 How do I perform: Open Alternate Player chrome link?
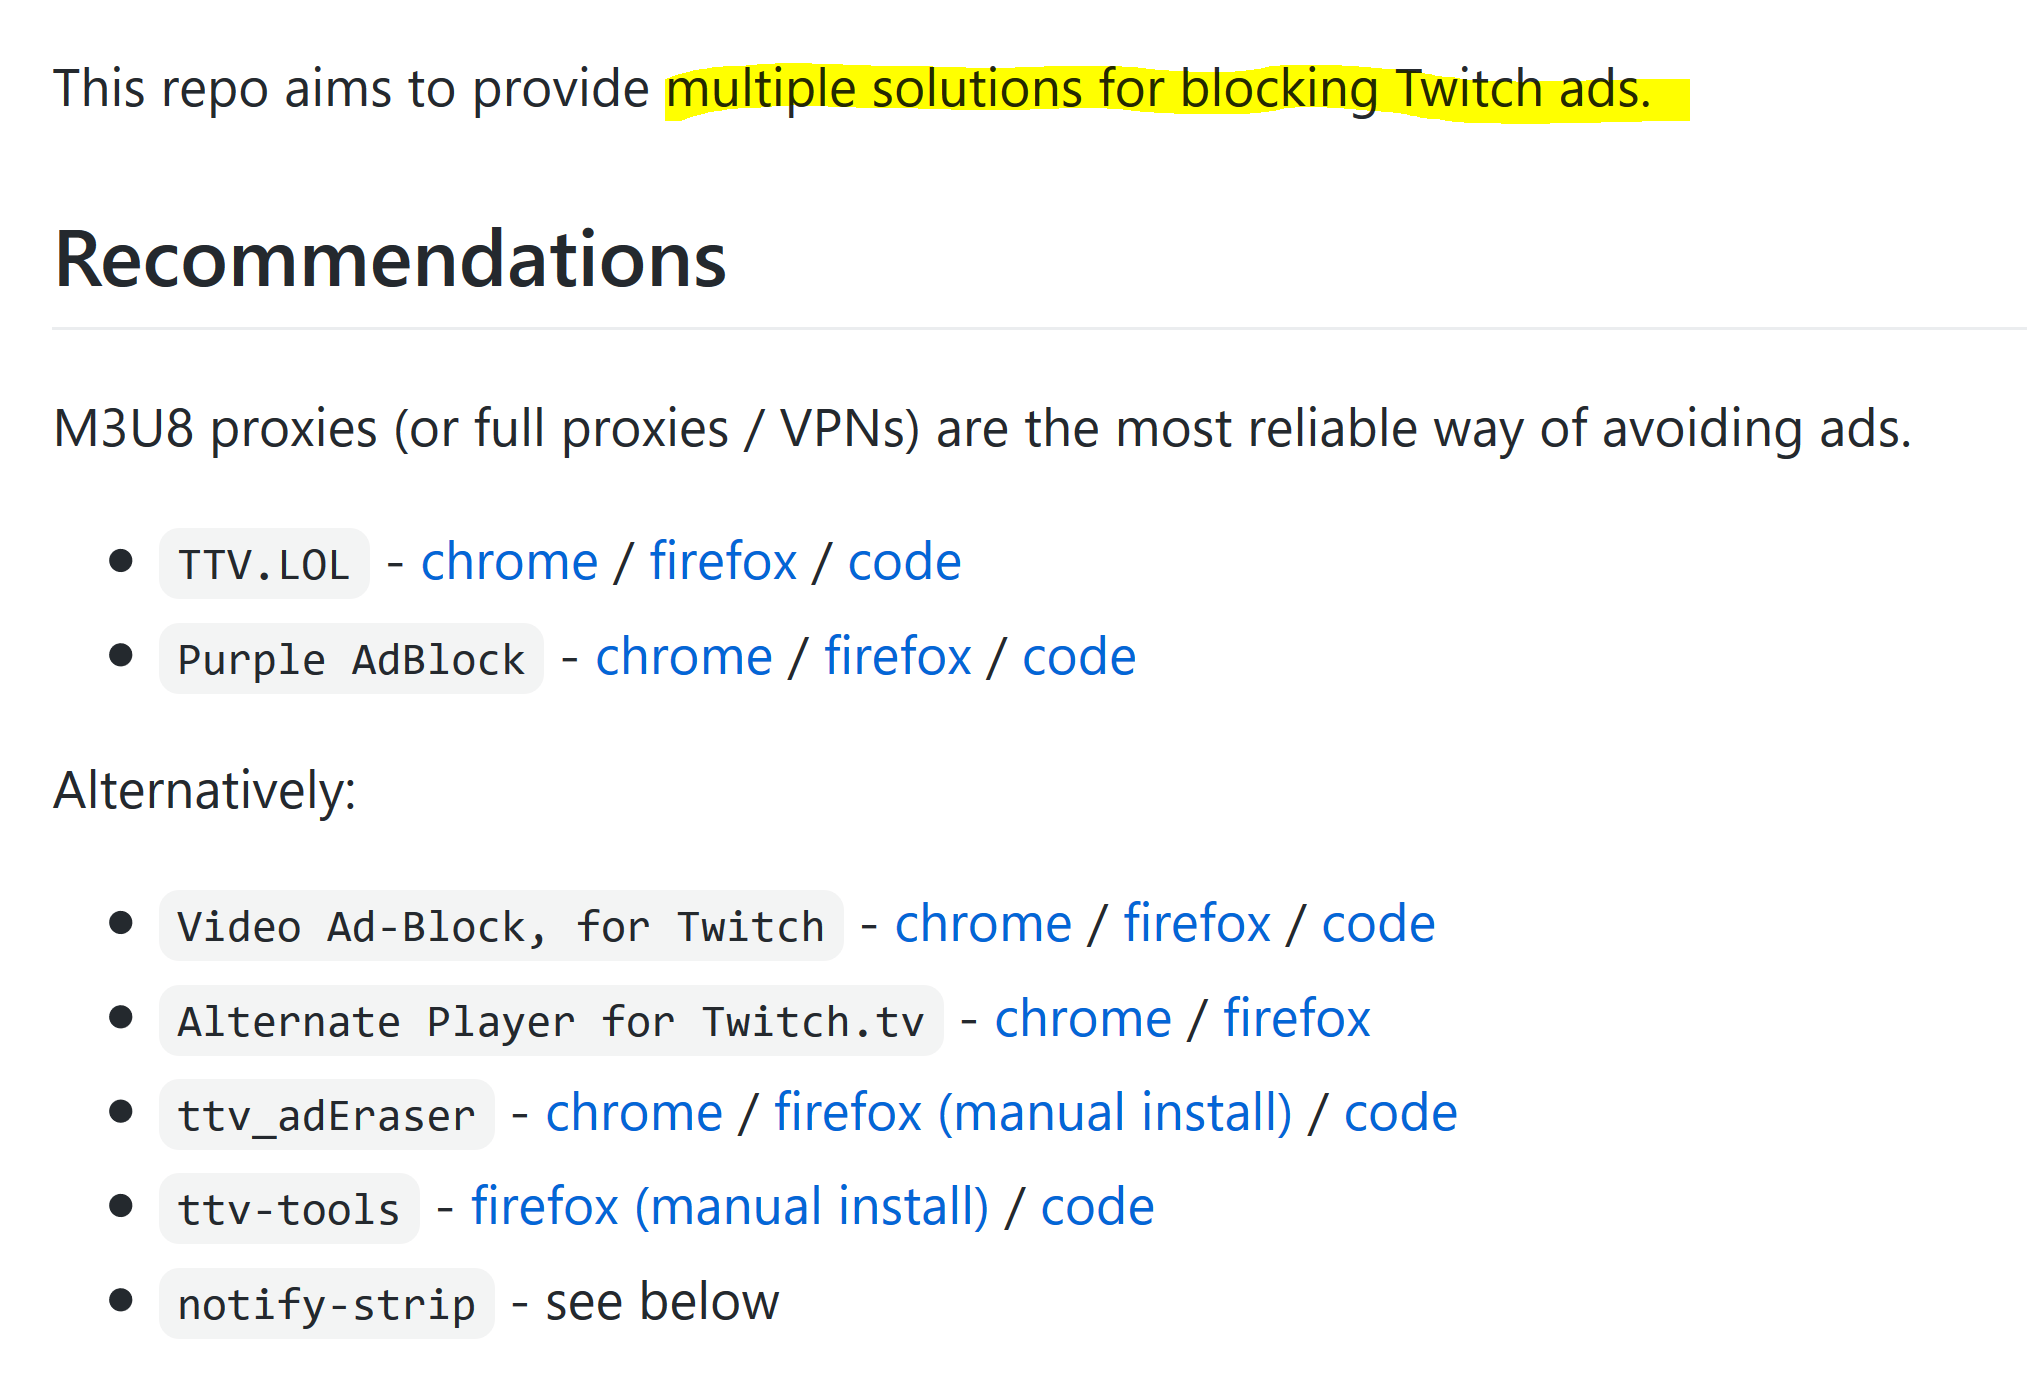(1083, 1019)
